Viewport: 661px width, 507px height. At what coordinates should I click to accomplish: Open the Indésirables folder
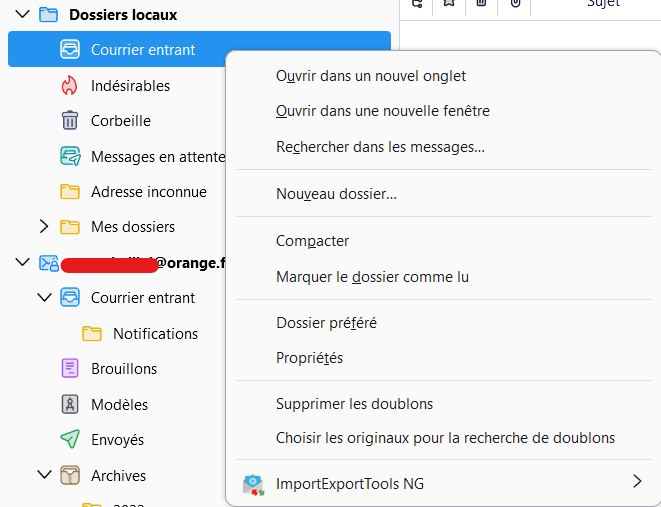point(130,86)
